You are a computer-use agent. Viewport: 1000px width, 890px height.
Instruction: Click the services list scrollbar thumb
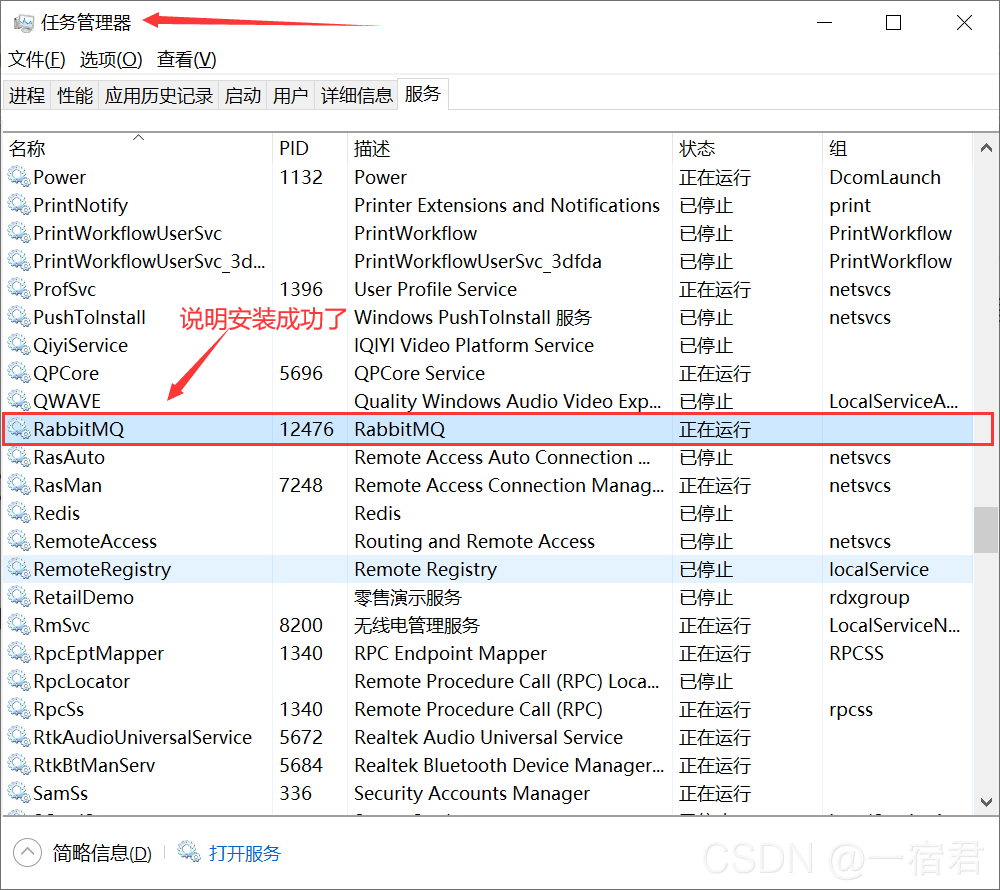click(x=986, y=530)
